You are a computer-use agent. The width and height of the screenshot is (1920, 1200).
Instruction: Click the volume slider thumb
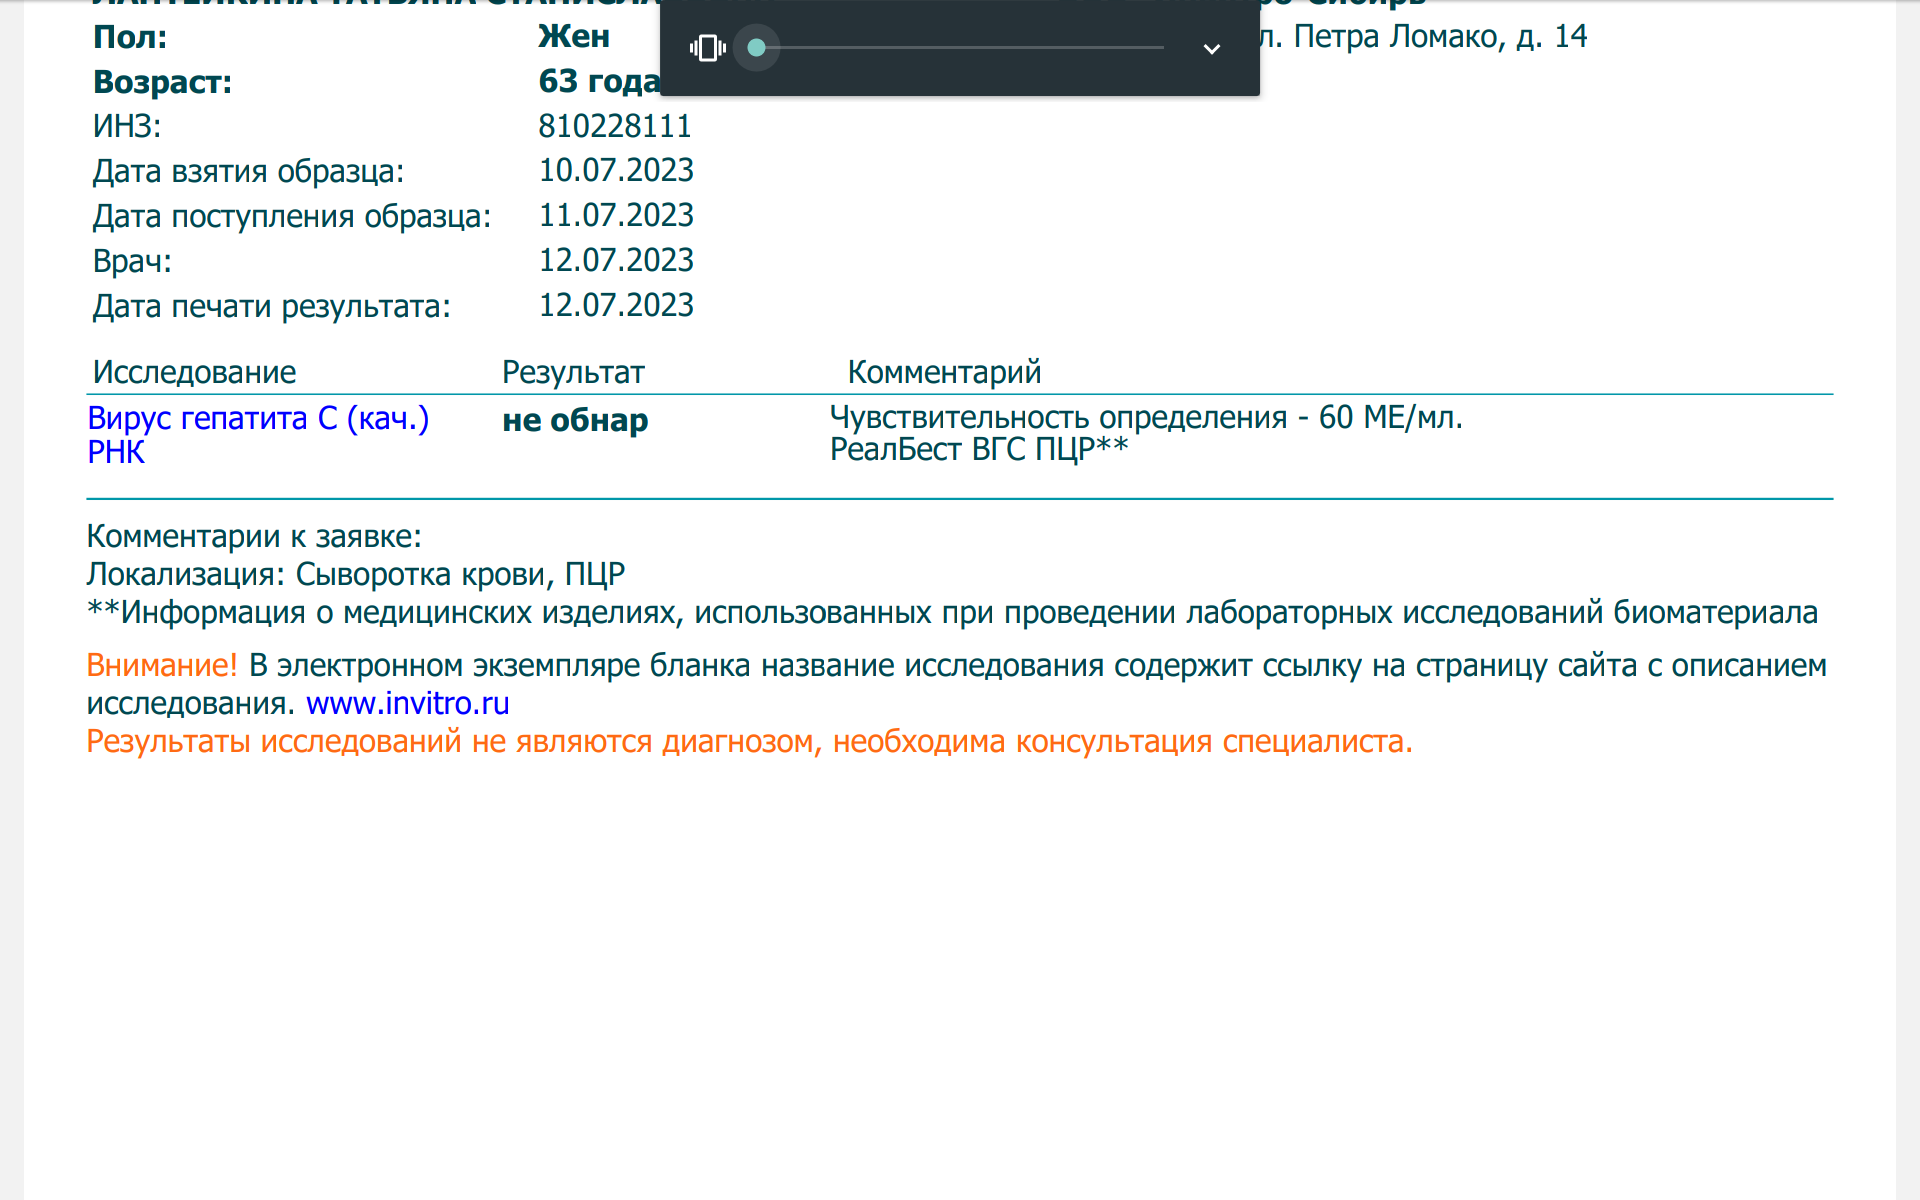tap(757, 48)
